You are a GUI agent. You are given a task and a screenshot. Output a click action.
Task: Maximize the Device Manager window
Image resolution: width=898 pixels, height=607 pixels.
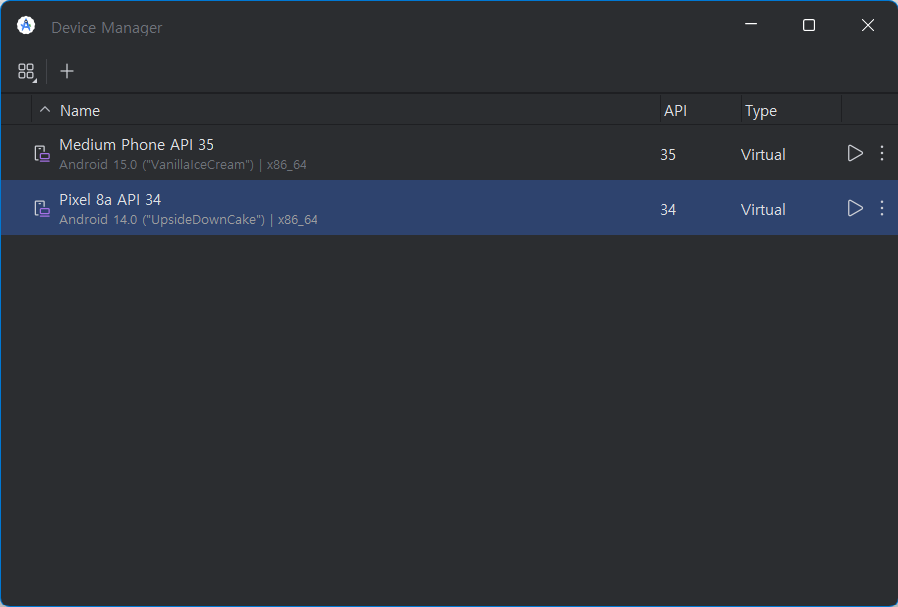[x=809, y=25]
